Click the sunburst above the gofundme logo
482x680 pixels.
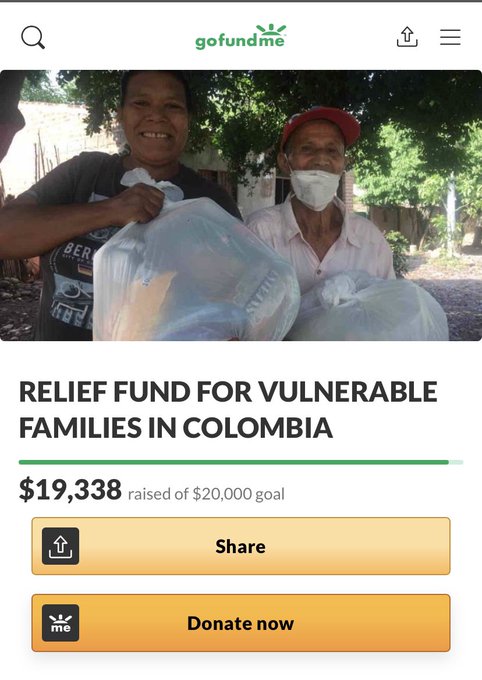271,29
